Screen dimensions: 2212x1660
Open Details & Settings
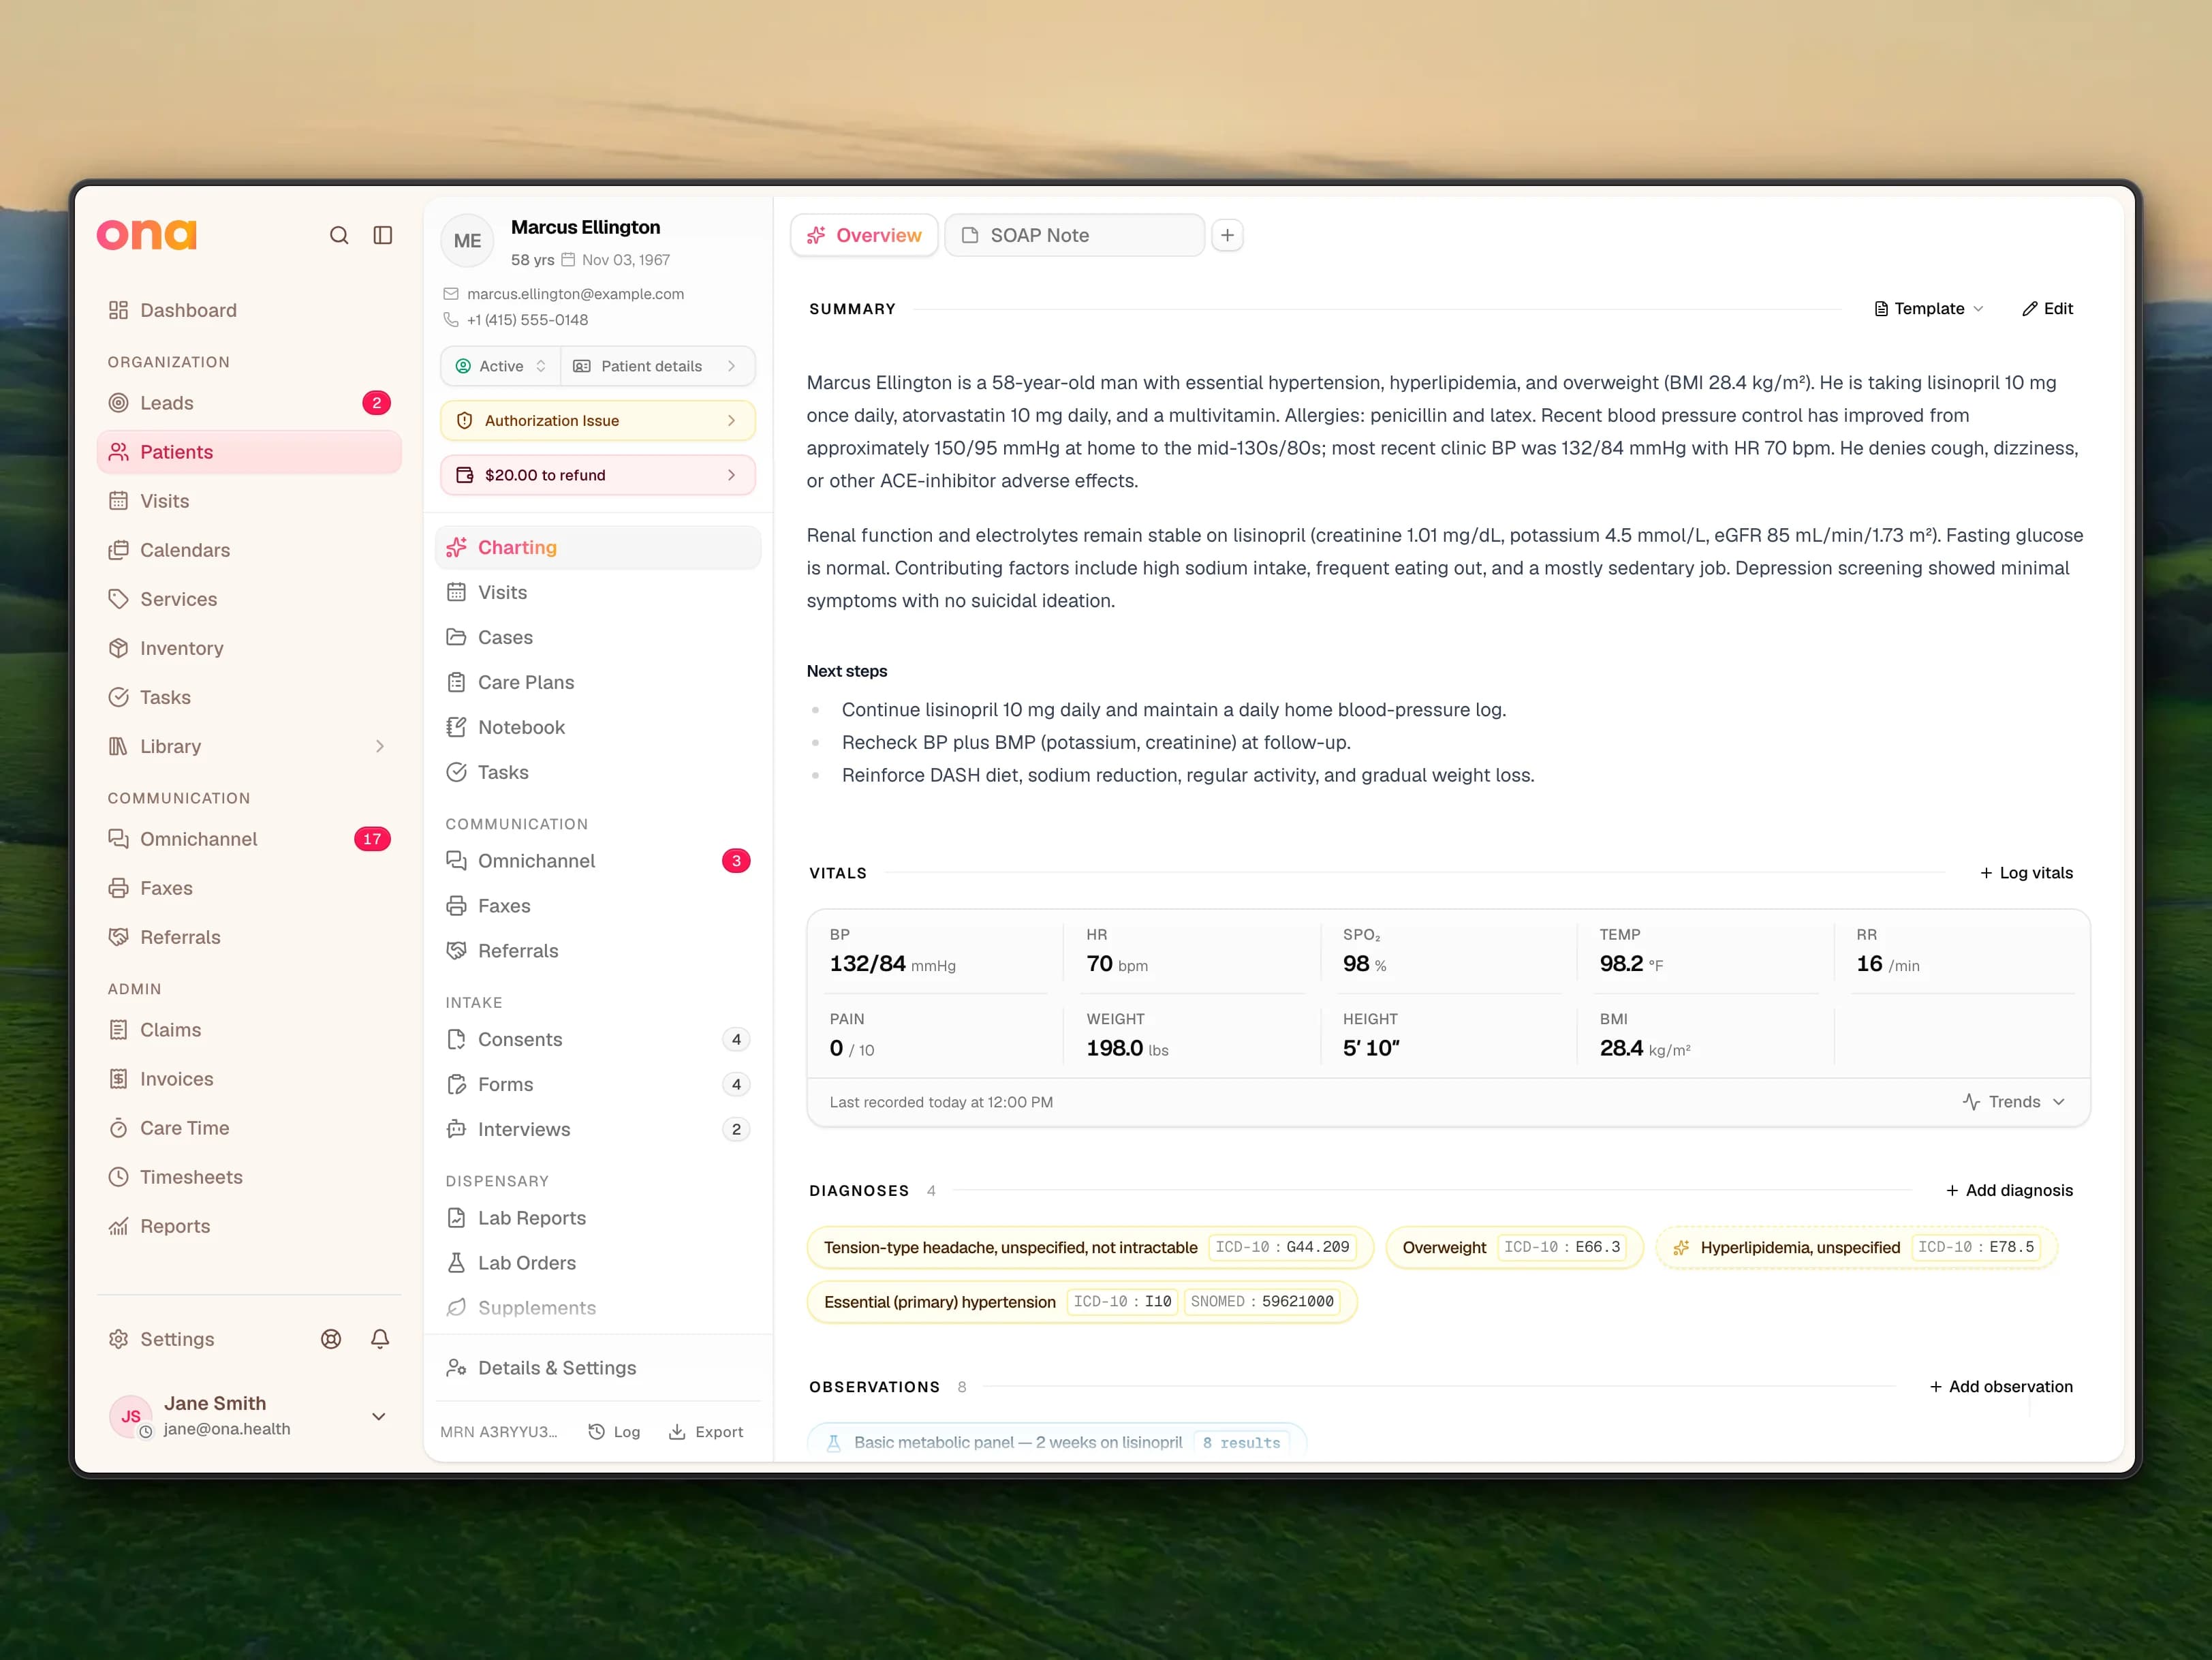pos(598,1368)
